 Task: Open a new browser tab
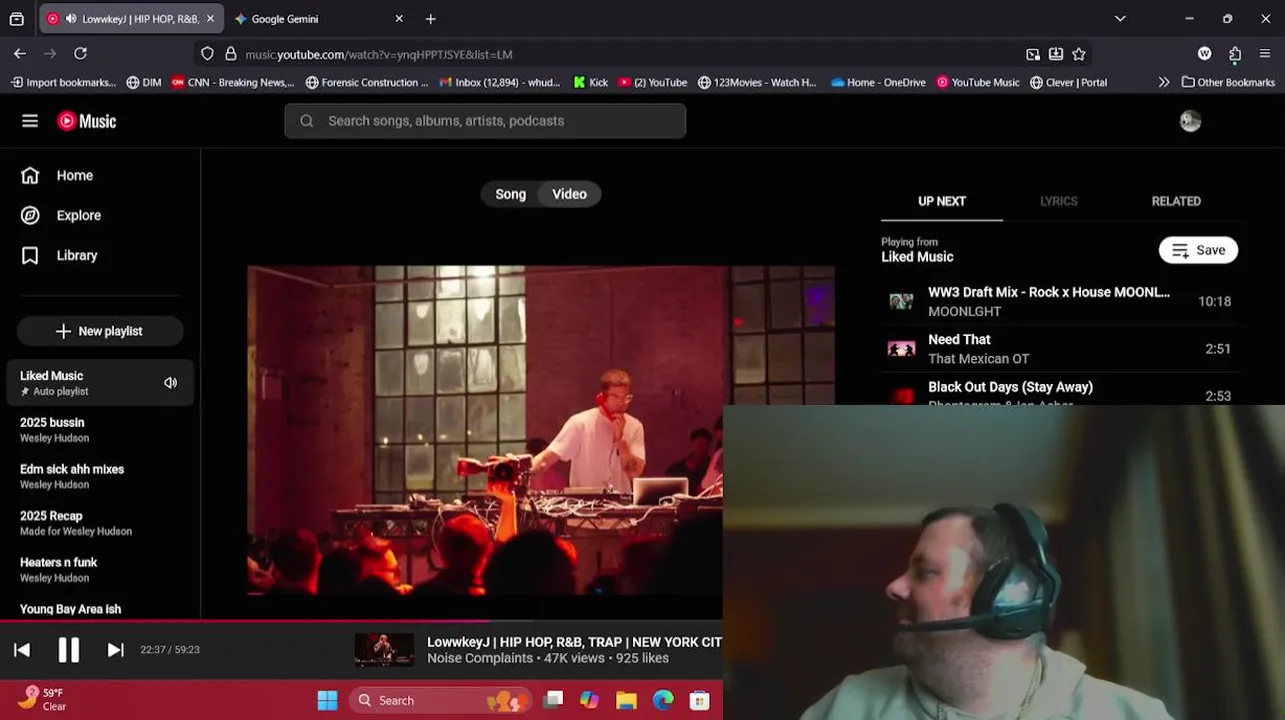[430, 19]
